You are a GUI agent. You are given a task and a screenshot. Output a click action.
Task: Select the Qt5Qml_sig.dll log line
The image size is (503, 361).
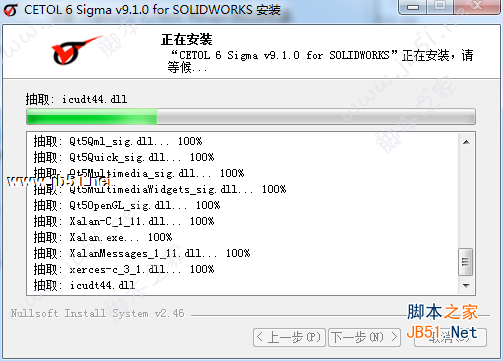click(118, 141)
